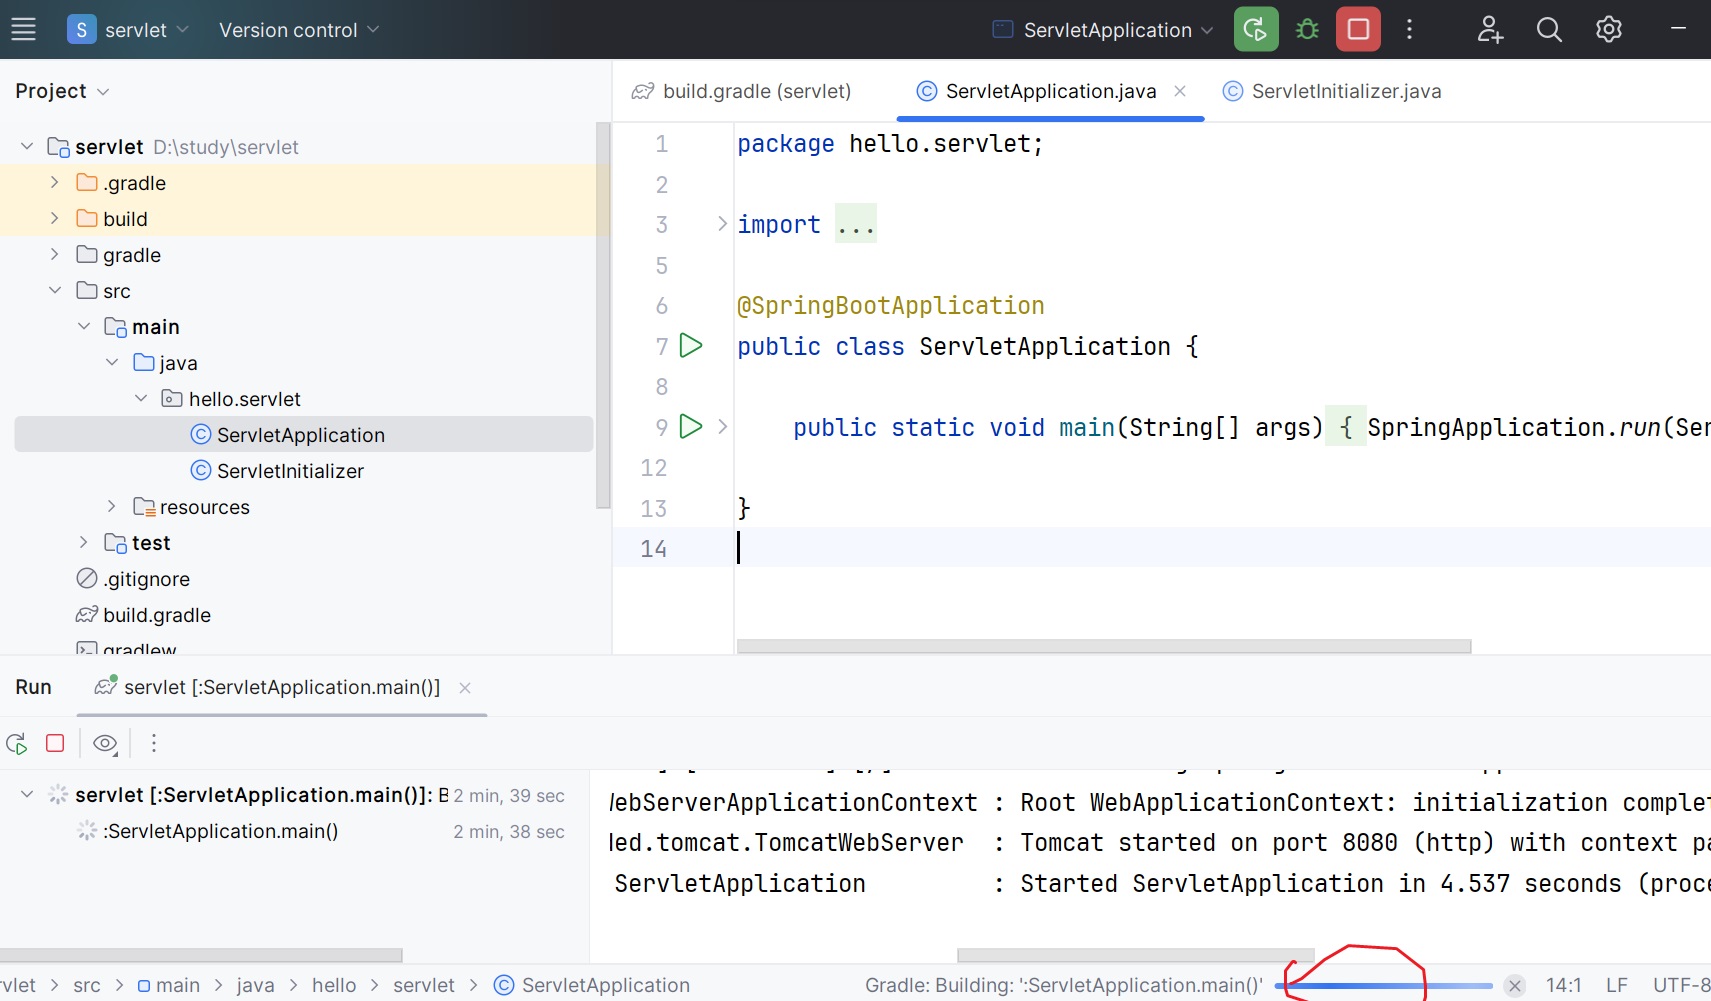Image resolution: width=1711 pixels, height=1001 pixels.
Task: Select ServletApplication class in project tree
Action: click(x=304, y=434)
